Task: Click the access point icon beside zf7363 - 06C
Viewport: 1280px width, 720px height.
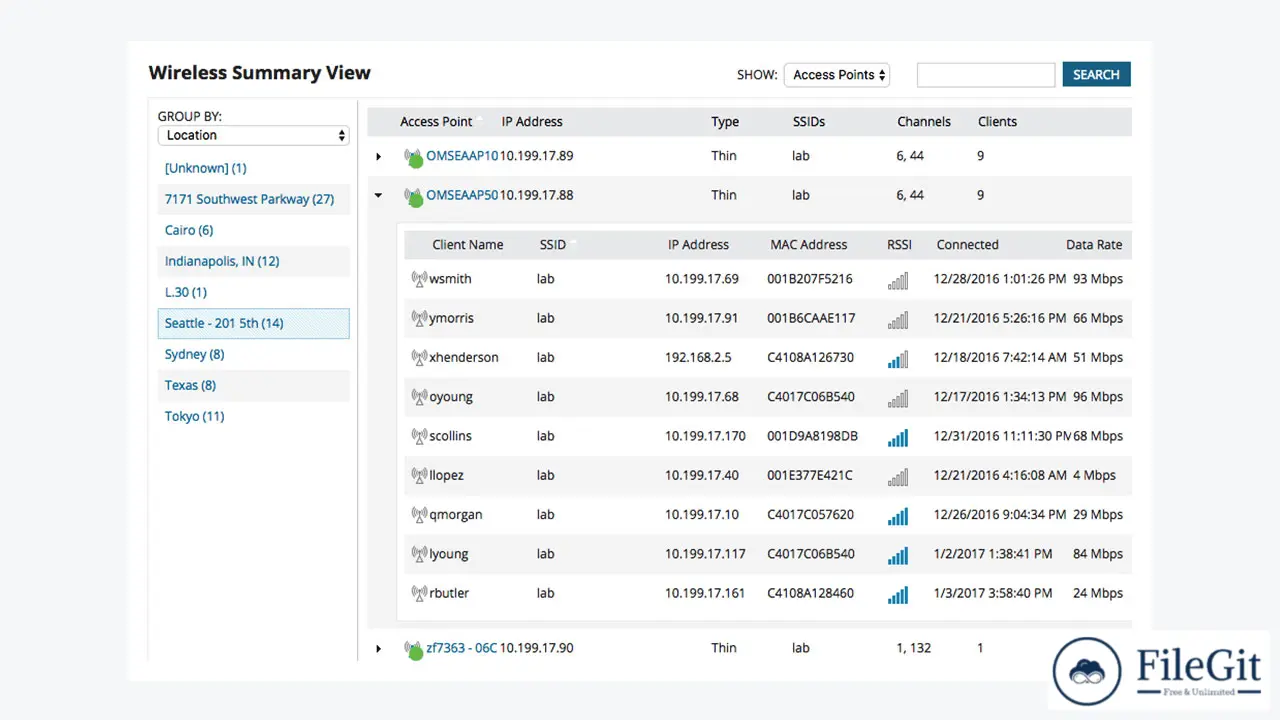Action: (x=413, y=649)
